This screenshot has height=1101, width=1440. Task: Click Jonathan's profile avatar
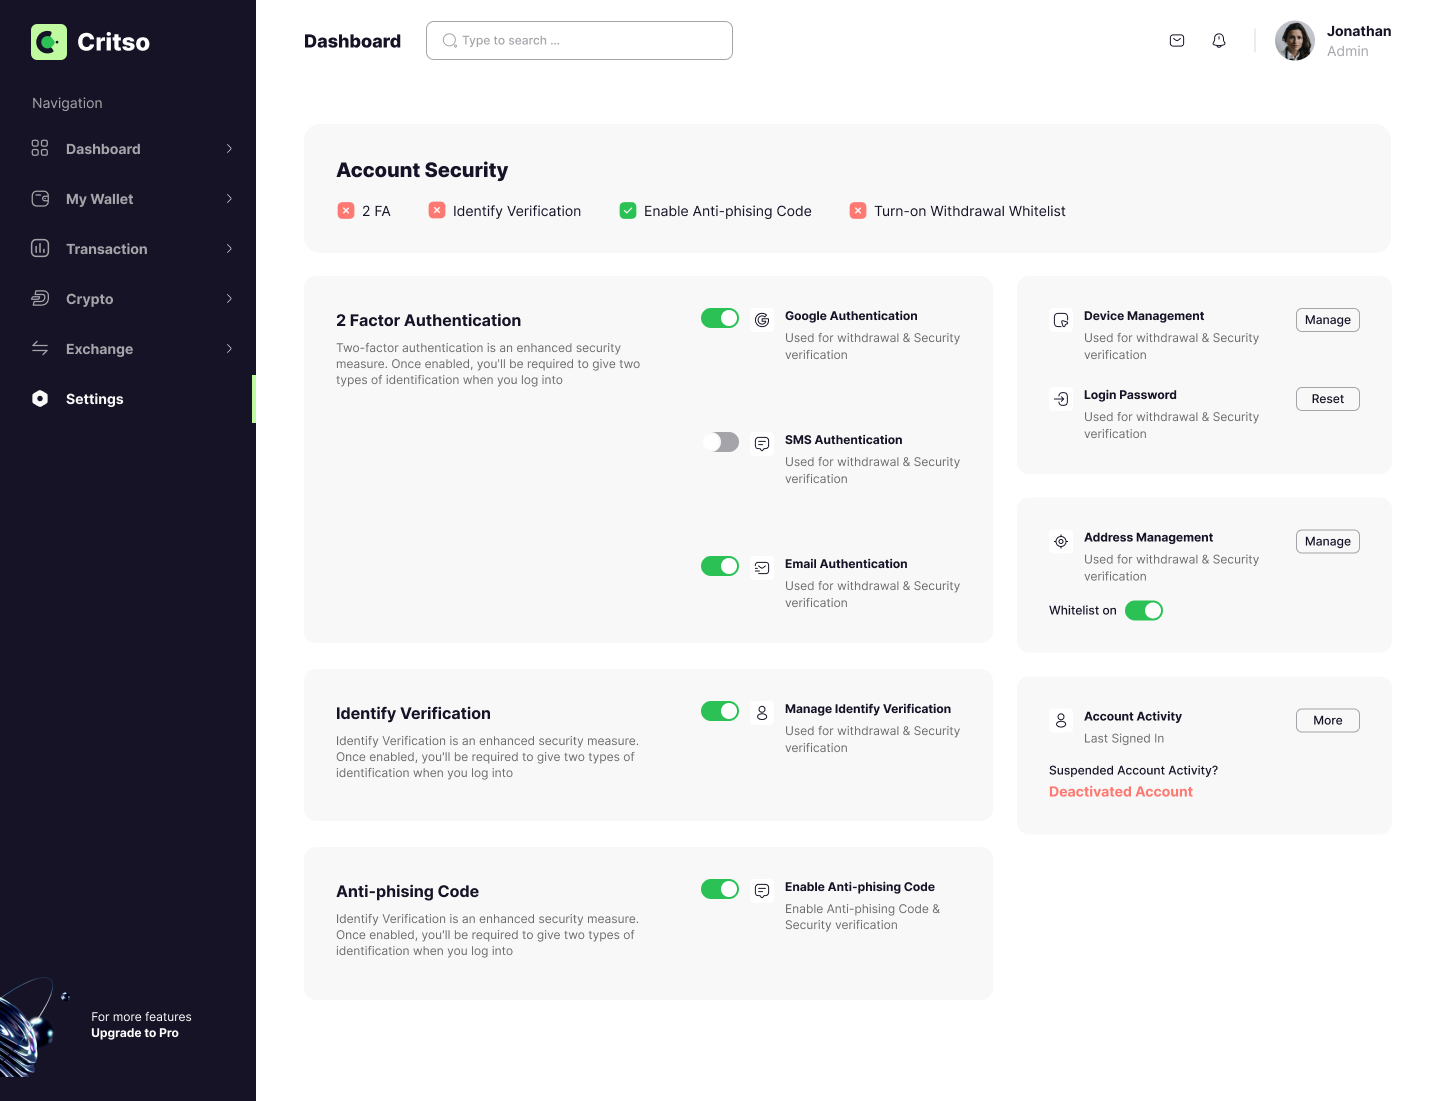tap(1295, 41)
